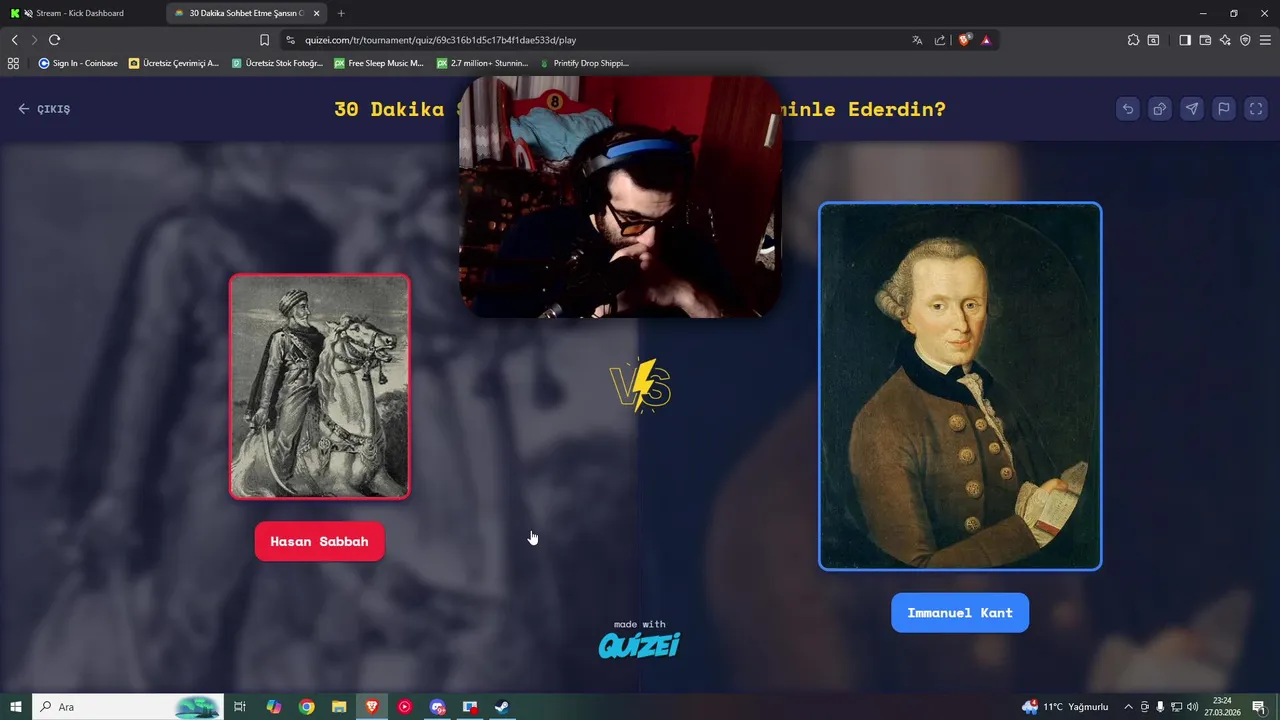This screenshot has height=720, width=1280.
Task: Open Steam from the taskbar
Action: pyautogui.click(x=502, y=707)
